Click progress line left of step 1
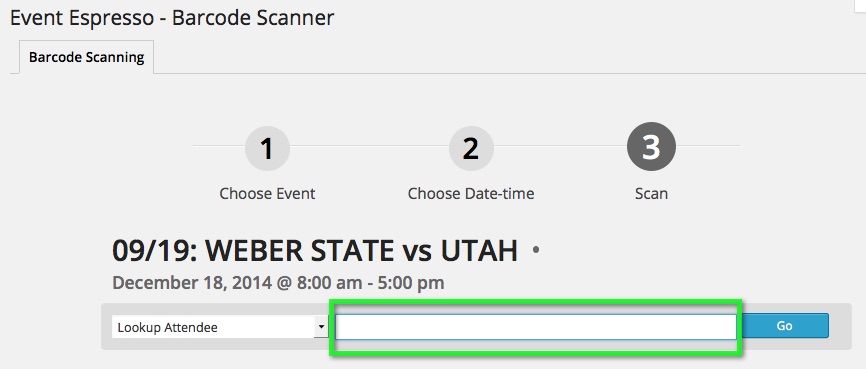The image size is (866, 369). pyautogui.click(x=219, y=146)
